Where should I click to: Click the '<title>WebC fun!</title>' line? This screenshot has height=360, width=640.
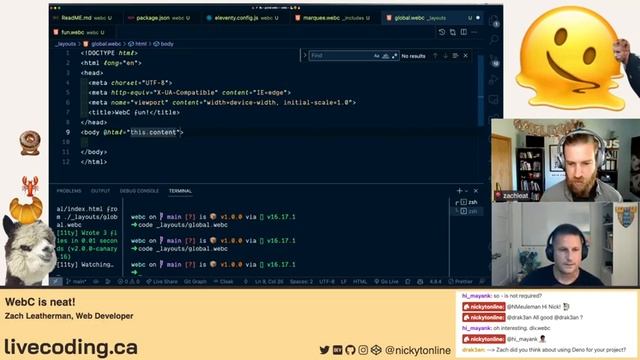[x=134, y=112]
